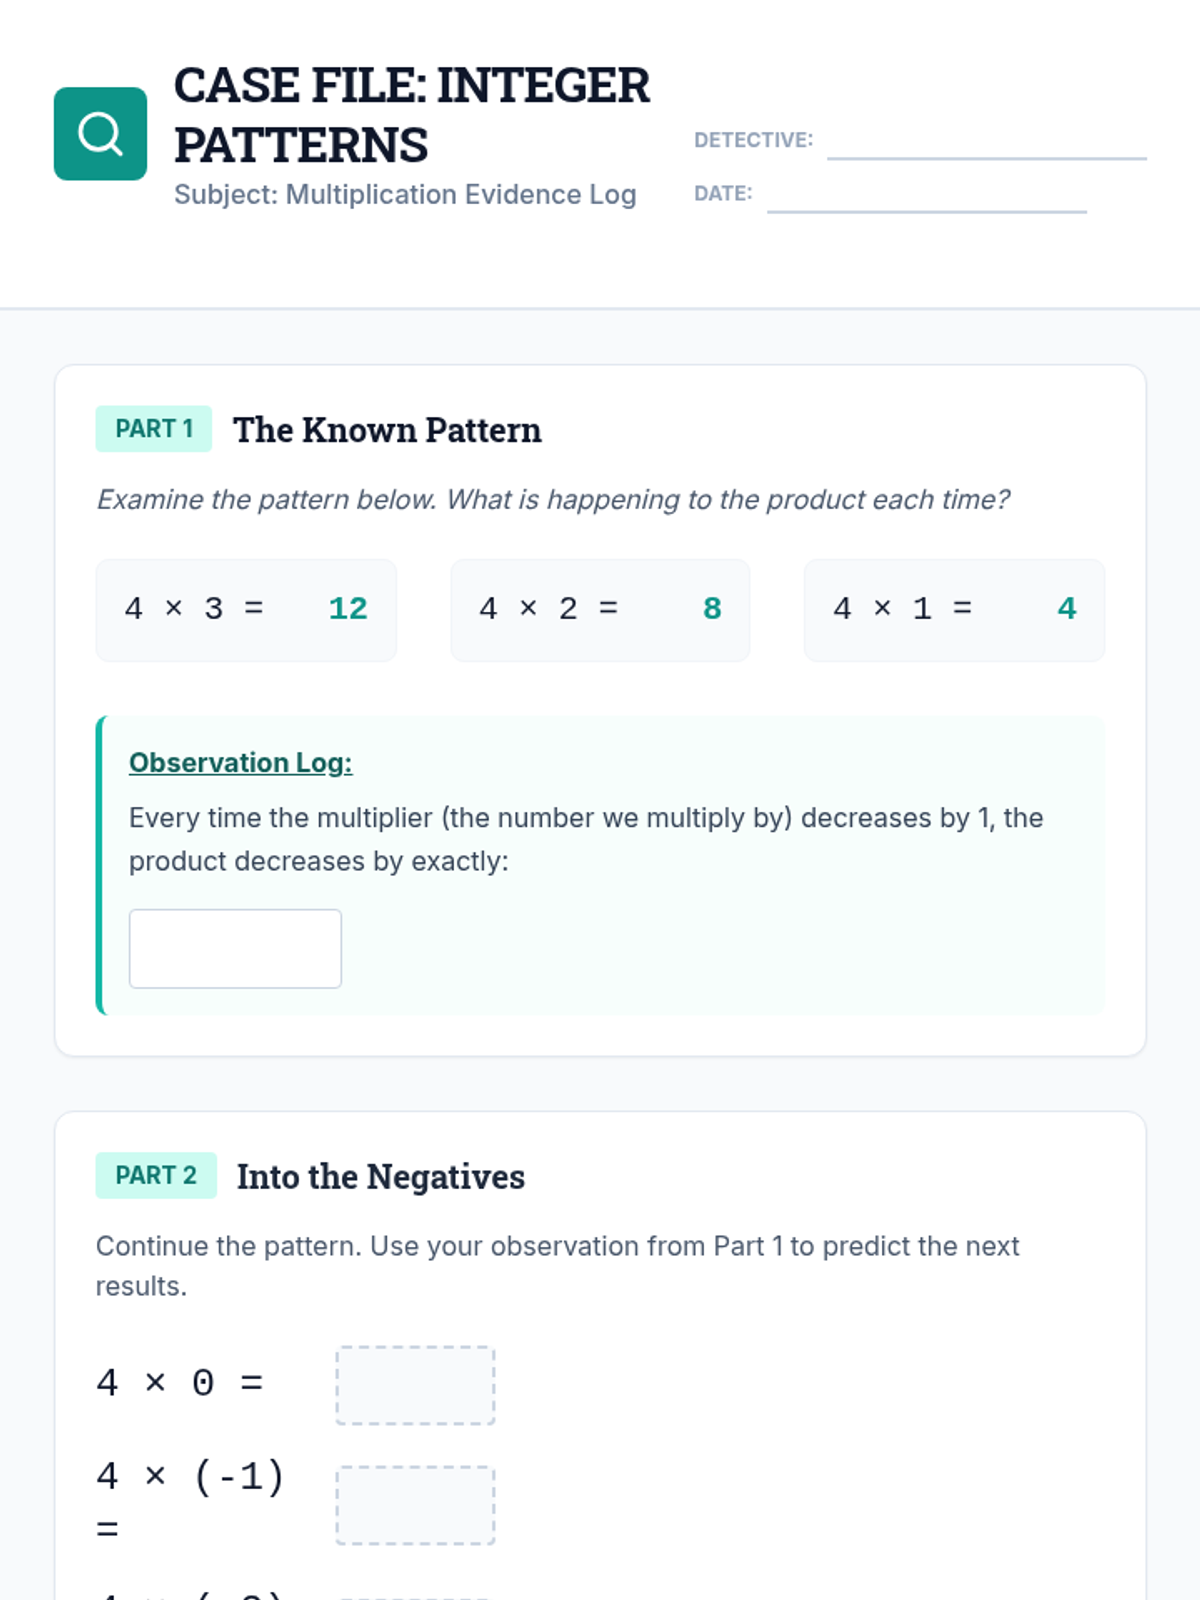The image size is (1200, 1600).
Task: Select the 4 × 2 = 8 card
Action: tap(600, 610)
